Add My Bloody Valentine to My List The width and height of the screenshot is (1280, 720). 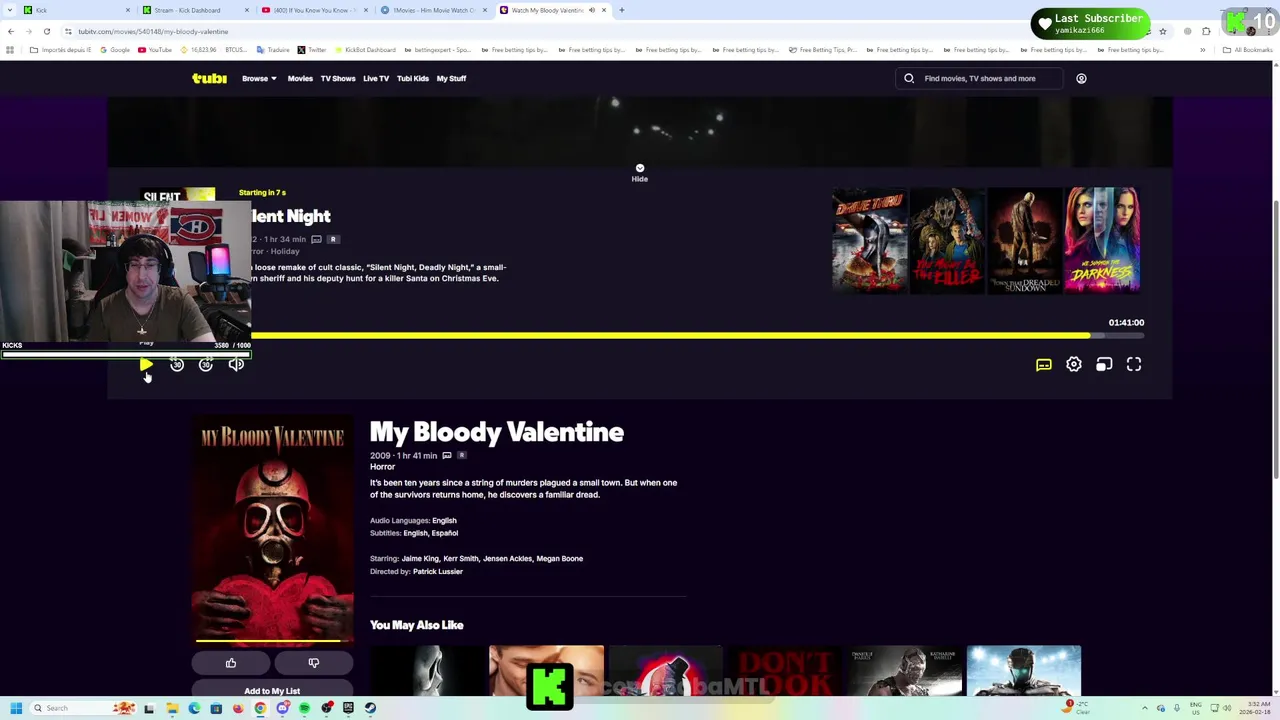click(x=272, y=690)
